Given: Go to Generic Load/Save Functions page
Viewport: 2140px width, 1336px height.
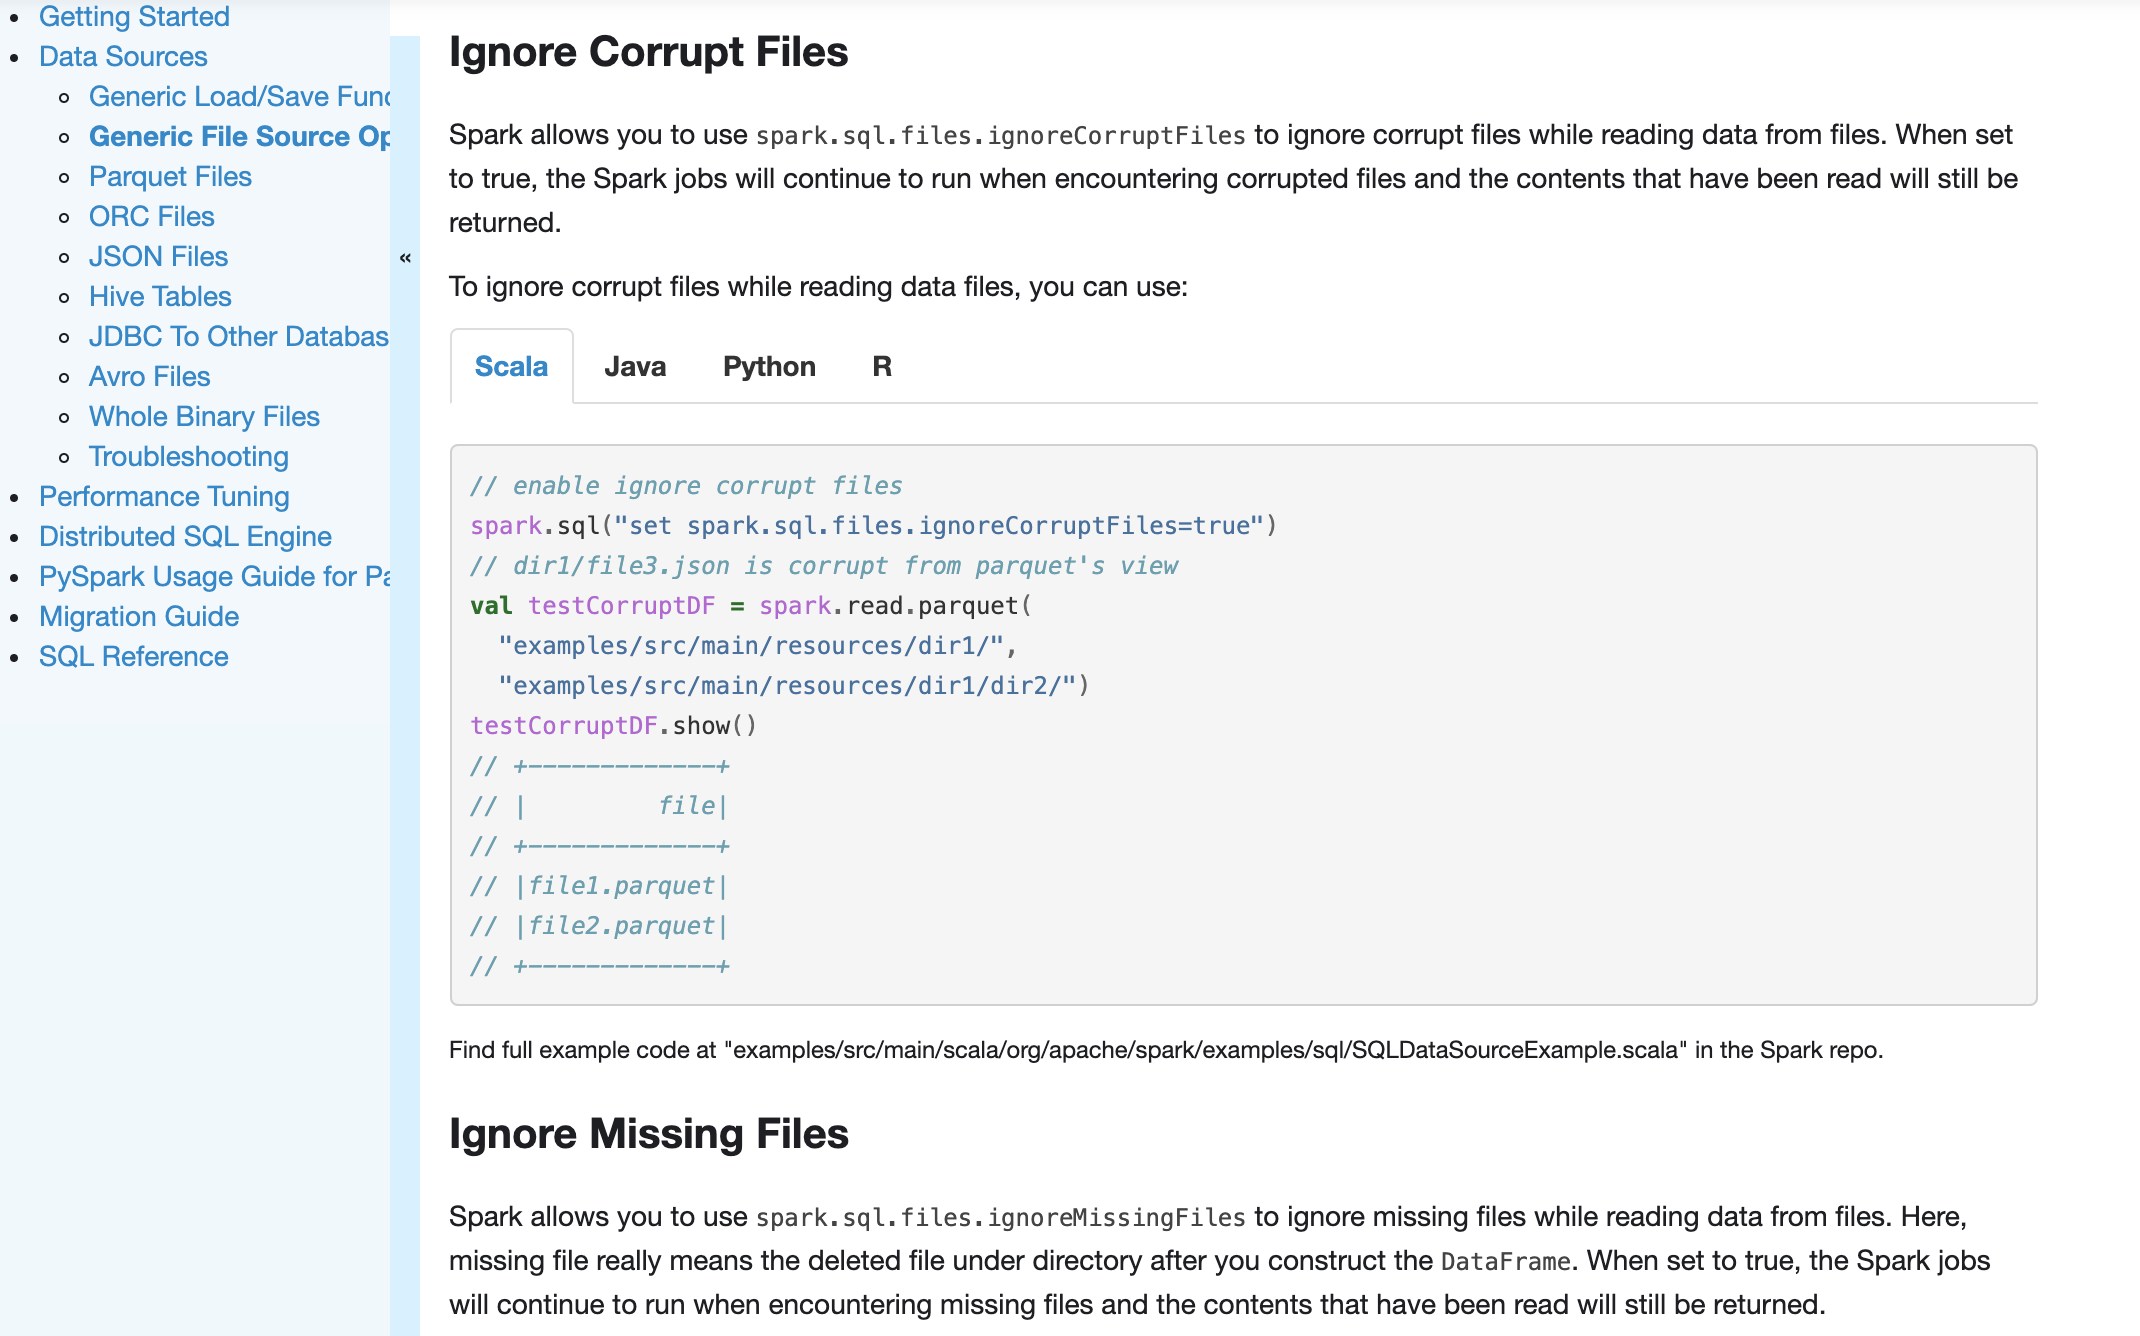Looking at the screenshot, I should 238,97.
